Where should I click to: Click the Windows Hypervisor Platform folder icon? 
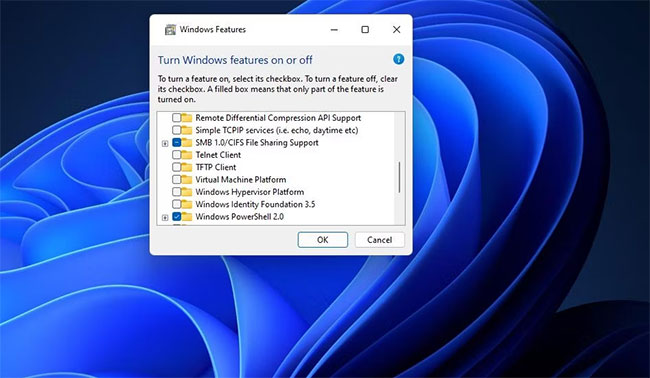pos(187,192)
